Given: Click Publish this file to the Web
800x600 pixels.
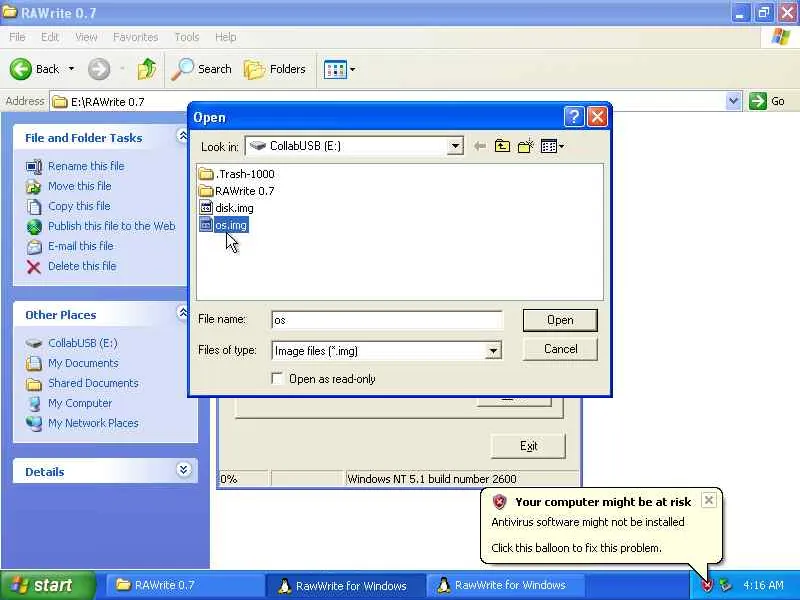Looking at the screenshot, I should pyautogui.click(x=112, y=226).
